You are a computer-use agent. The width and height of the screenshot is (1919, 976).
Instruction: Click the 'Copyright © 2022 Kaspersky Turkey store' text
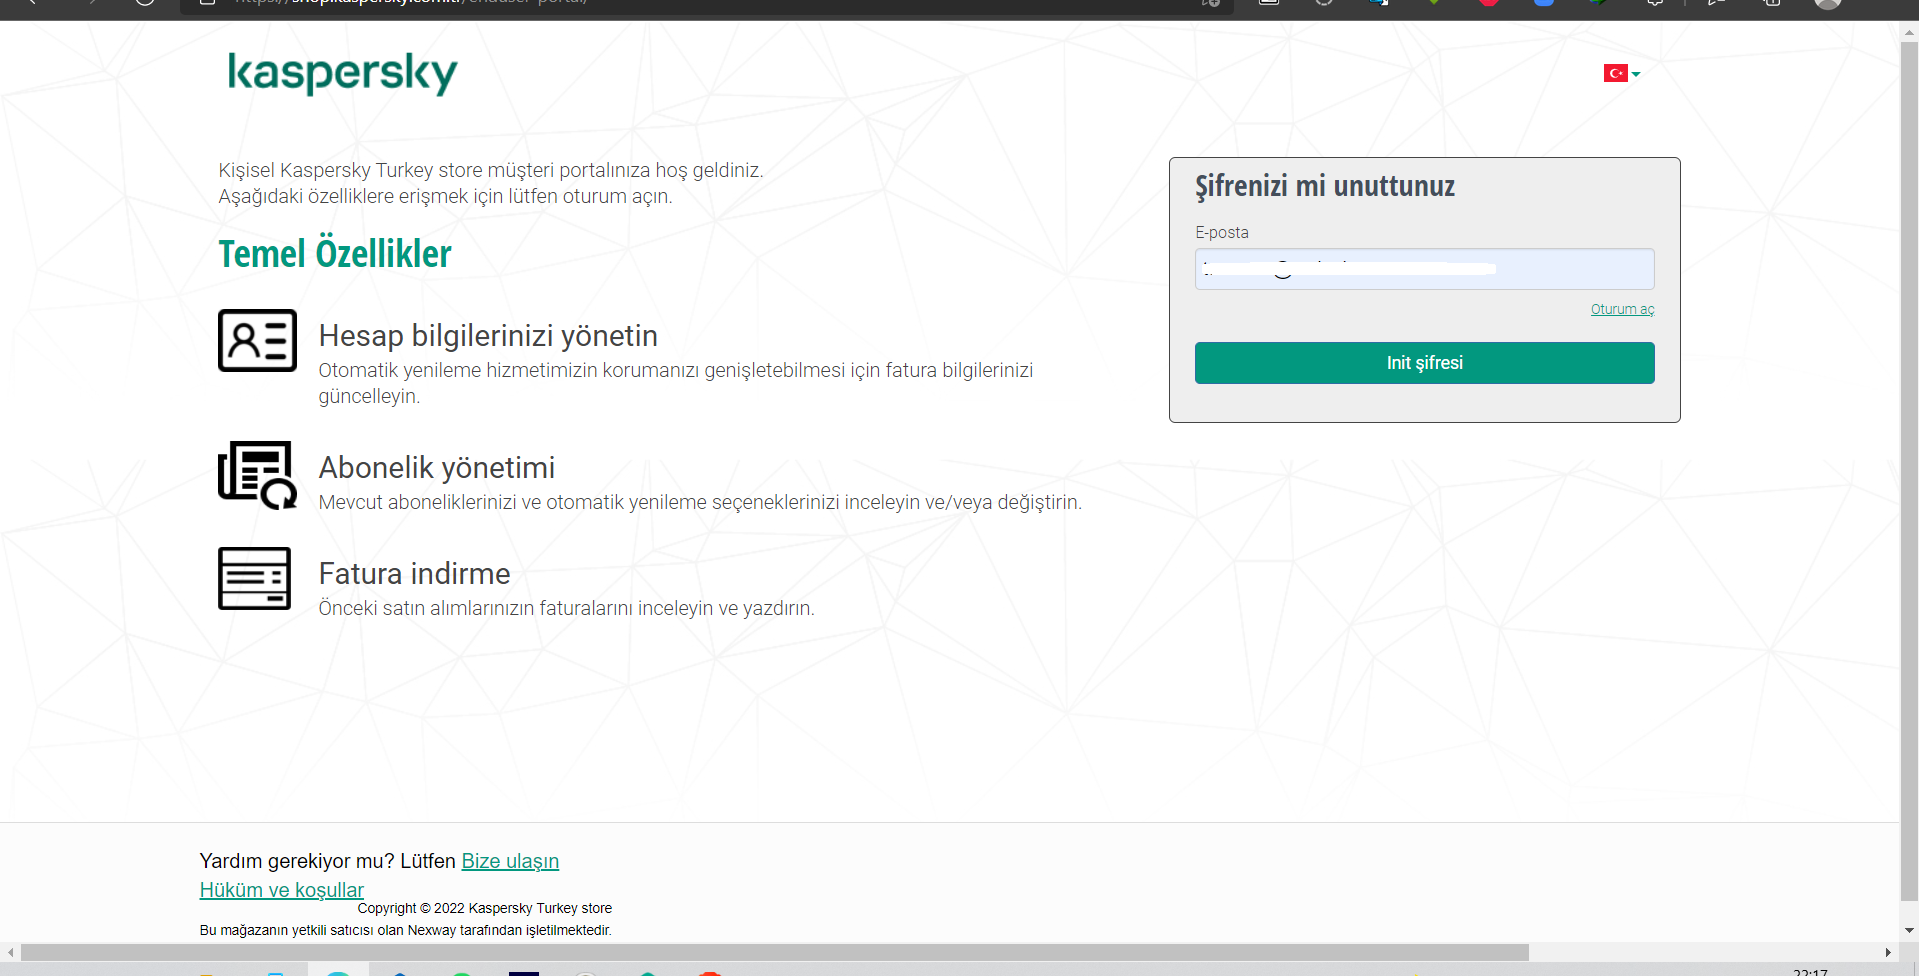[485, 908]
